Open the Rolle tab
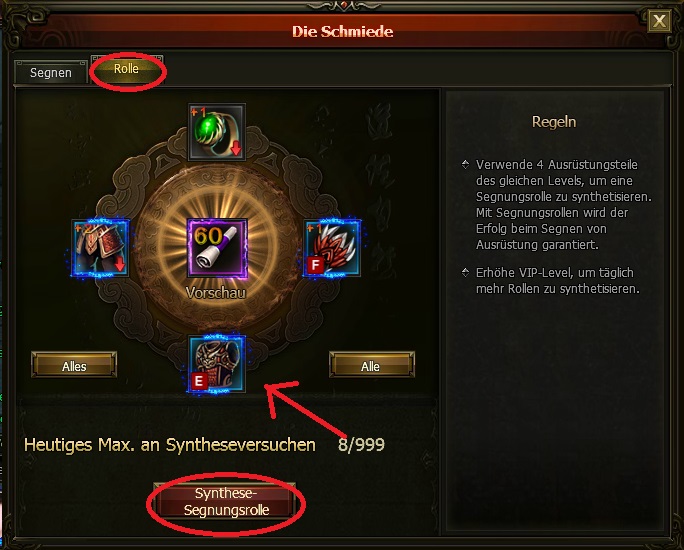The image size is (684, 550). click(x=127, y=69)
